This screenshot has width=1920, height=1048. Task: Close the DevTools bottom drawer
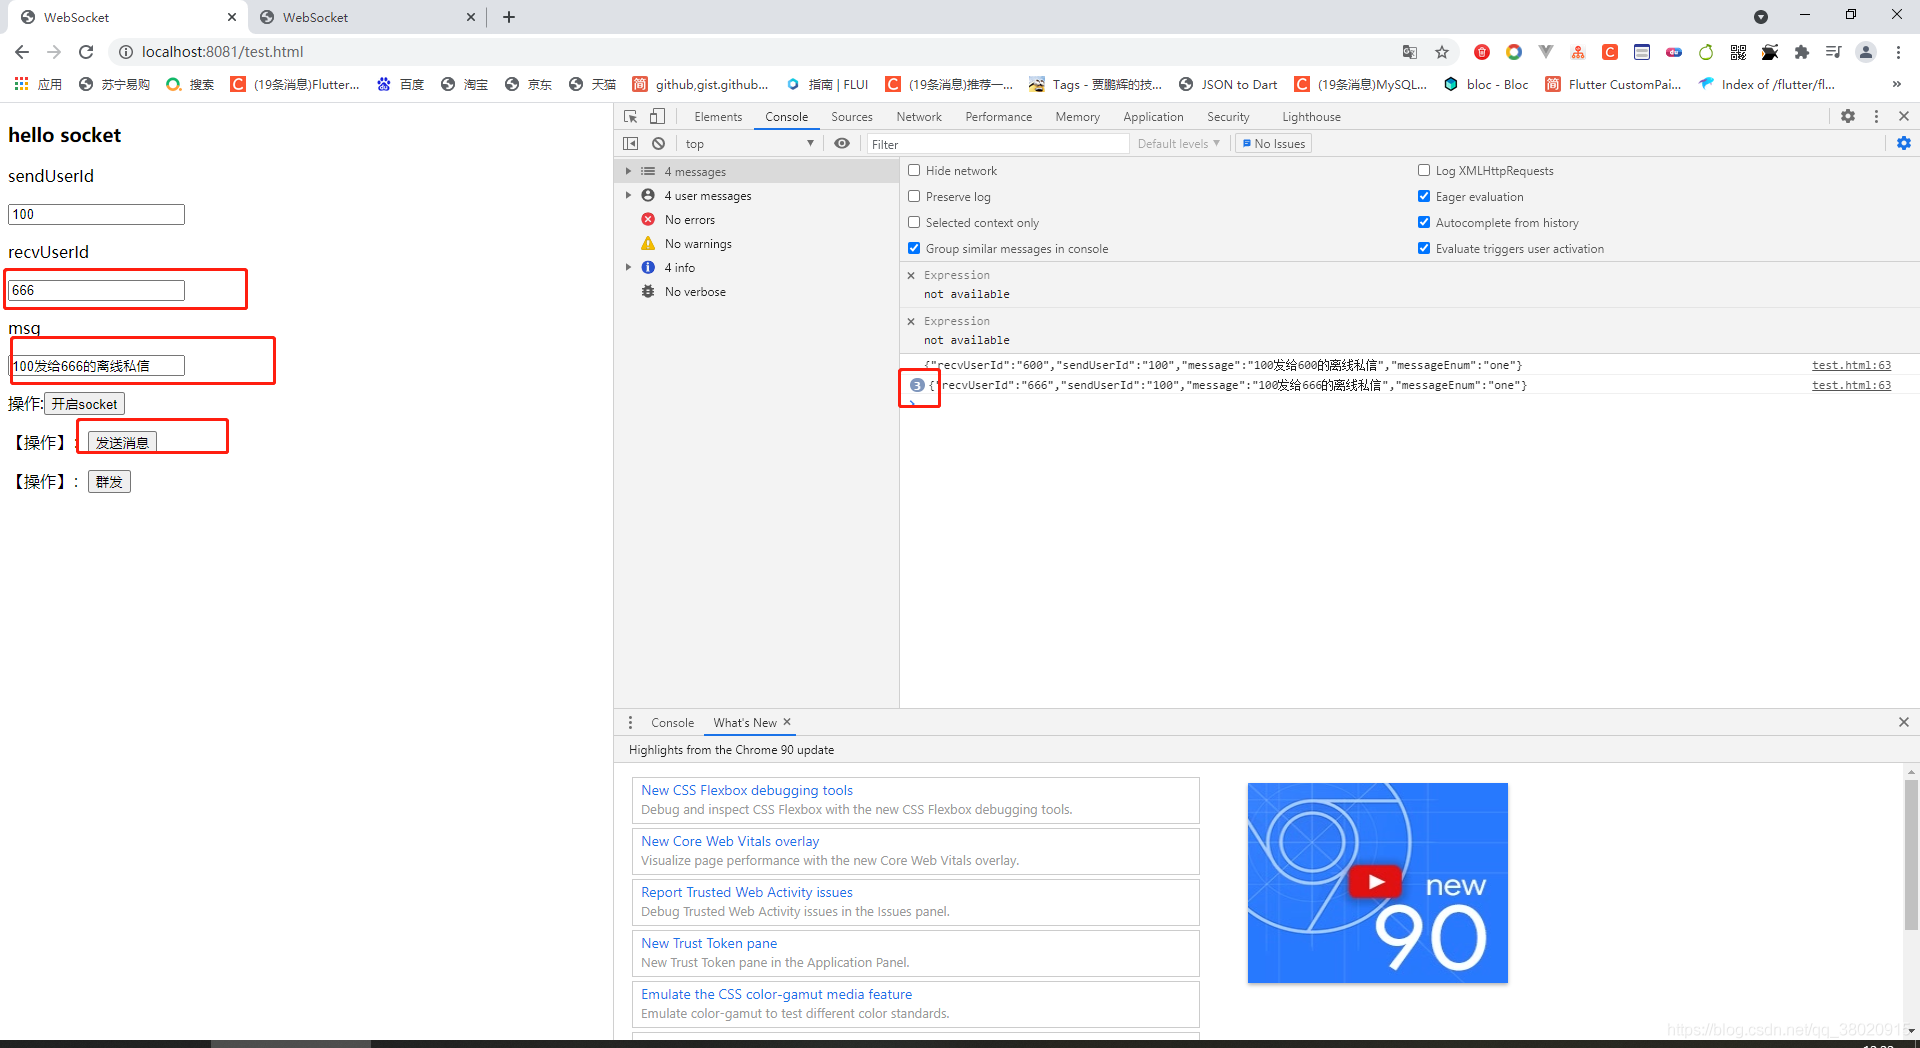tap(1904, 722)
